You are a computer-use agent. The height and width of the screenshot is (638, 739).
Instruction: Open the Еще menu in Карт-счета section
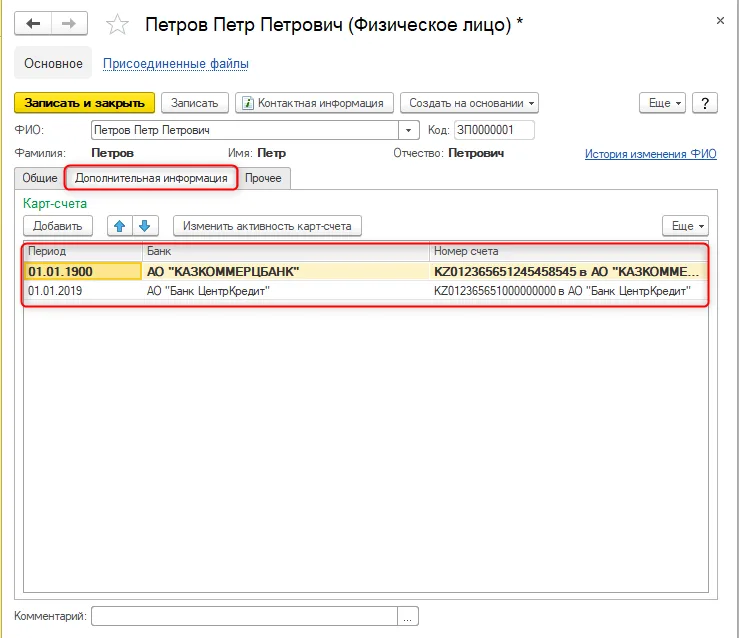(685, 226)
